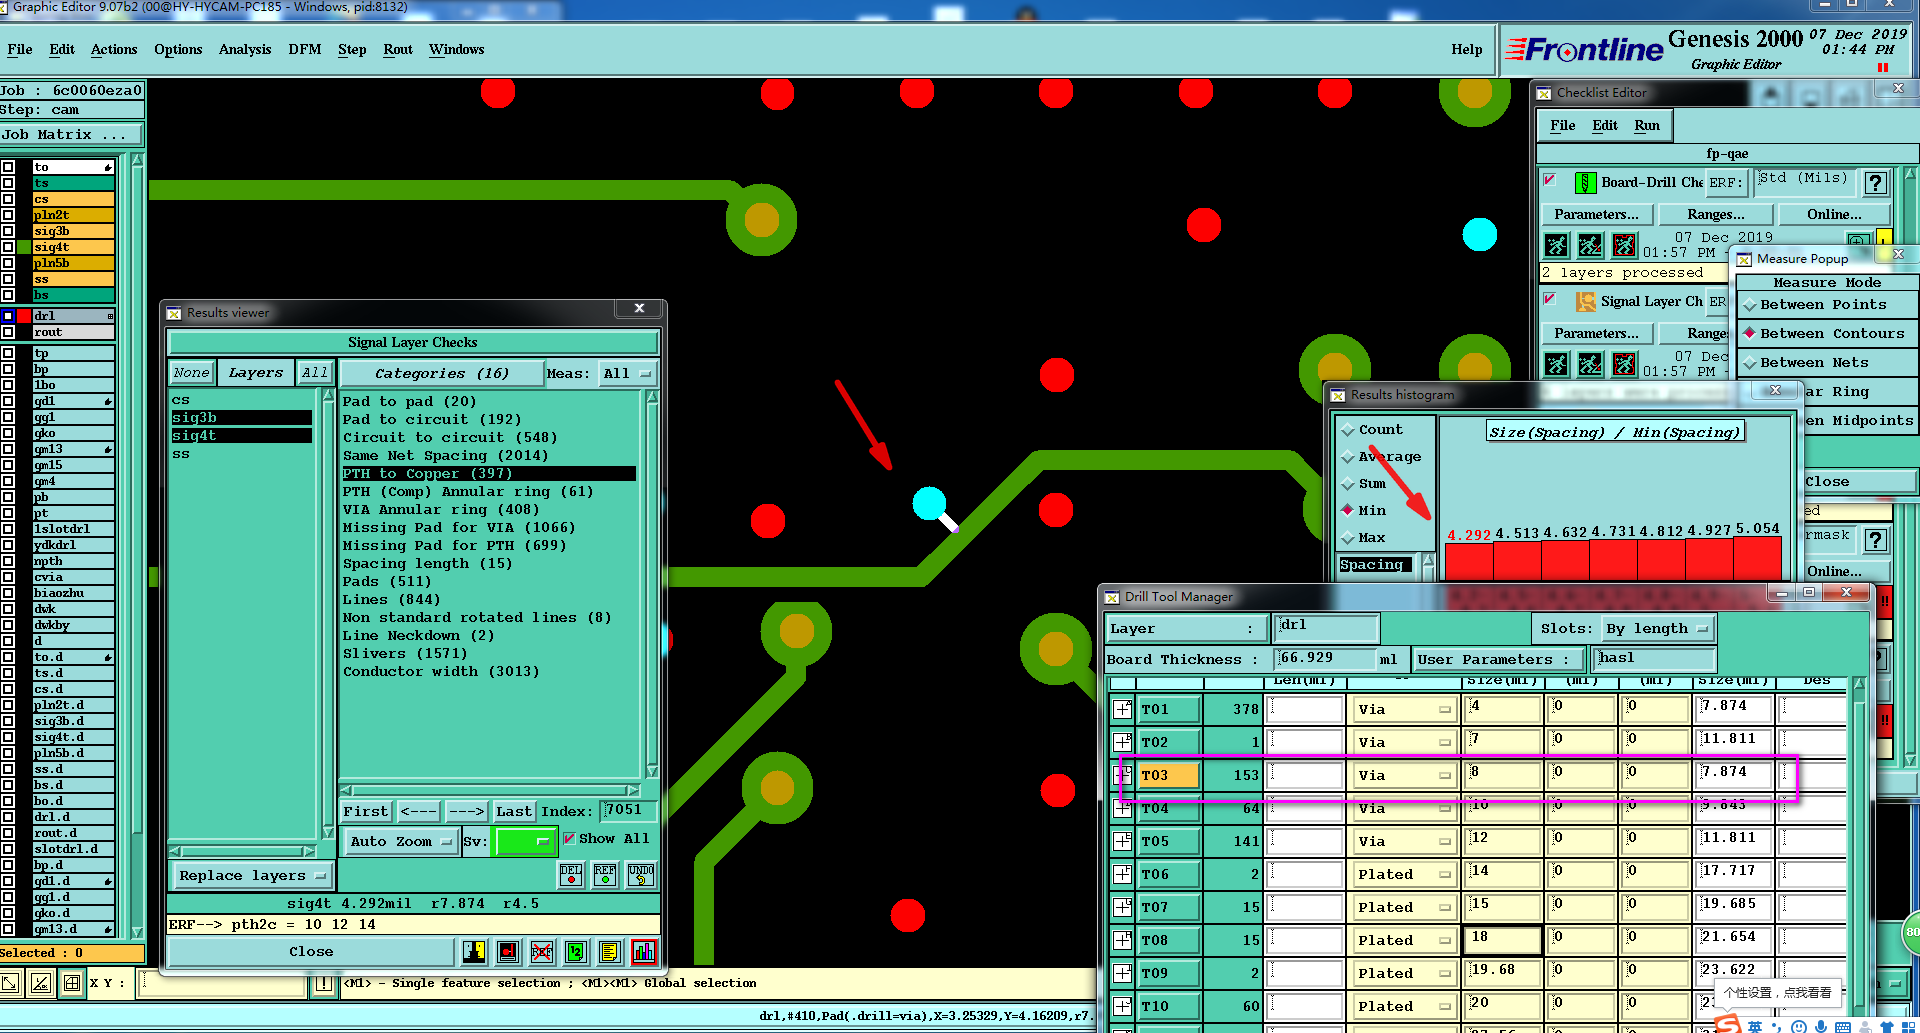Image resolution: width=1920 pixels, height=1033 pixels.
Task: Click the Last button in Results viewer
Action: (514, 812)
